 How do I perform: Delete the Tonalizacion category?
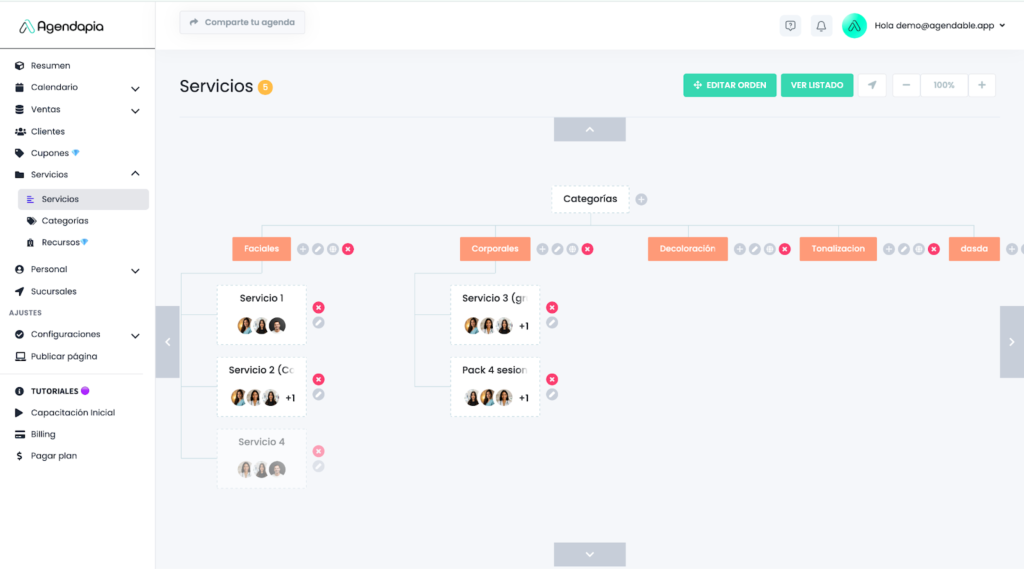934,249
